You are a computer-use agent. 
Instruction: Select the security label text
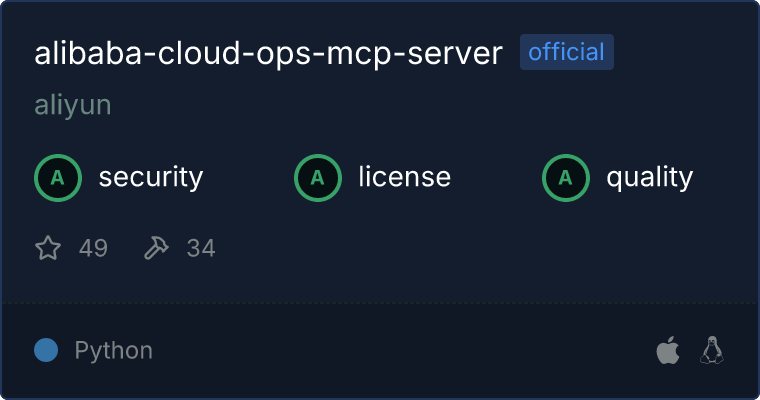click(151, 177)
